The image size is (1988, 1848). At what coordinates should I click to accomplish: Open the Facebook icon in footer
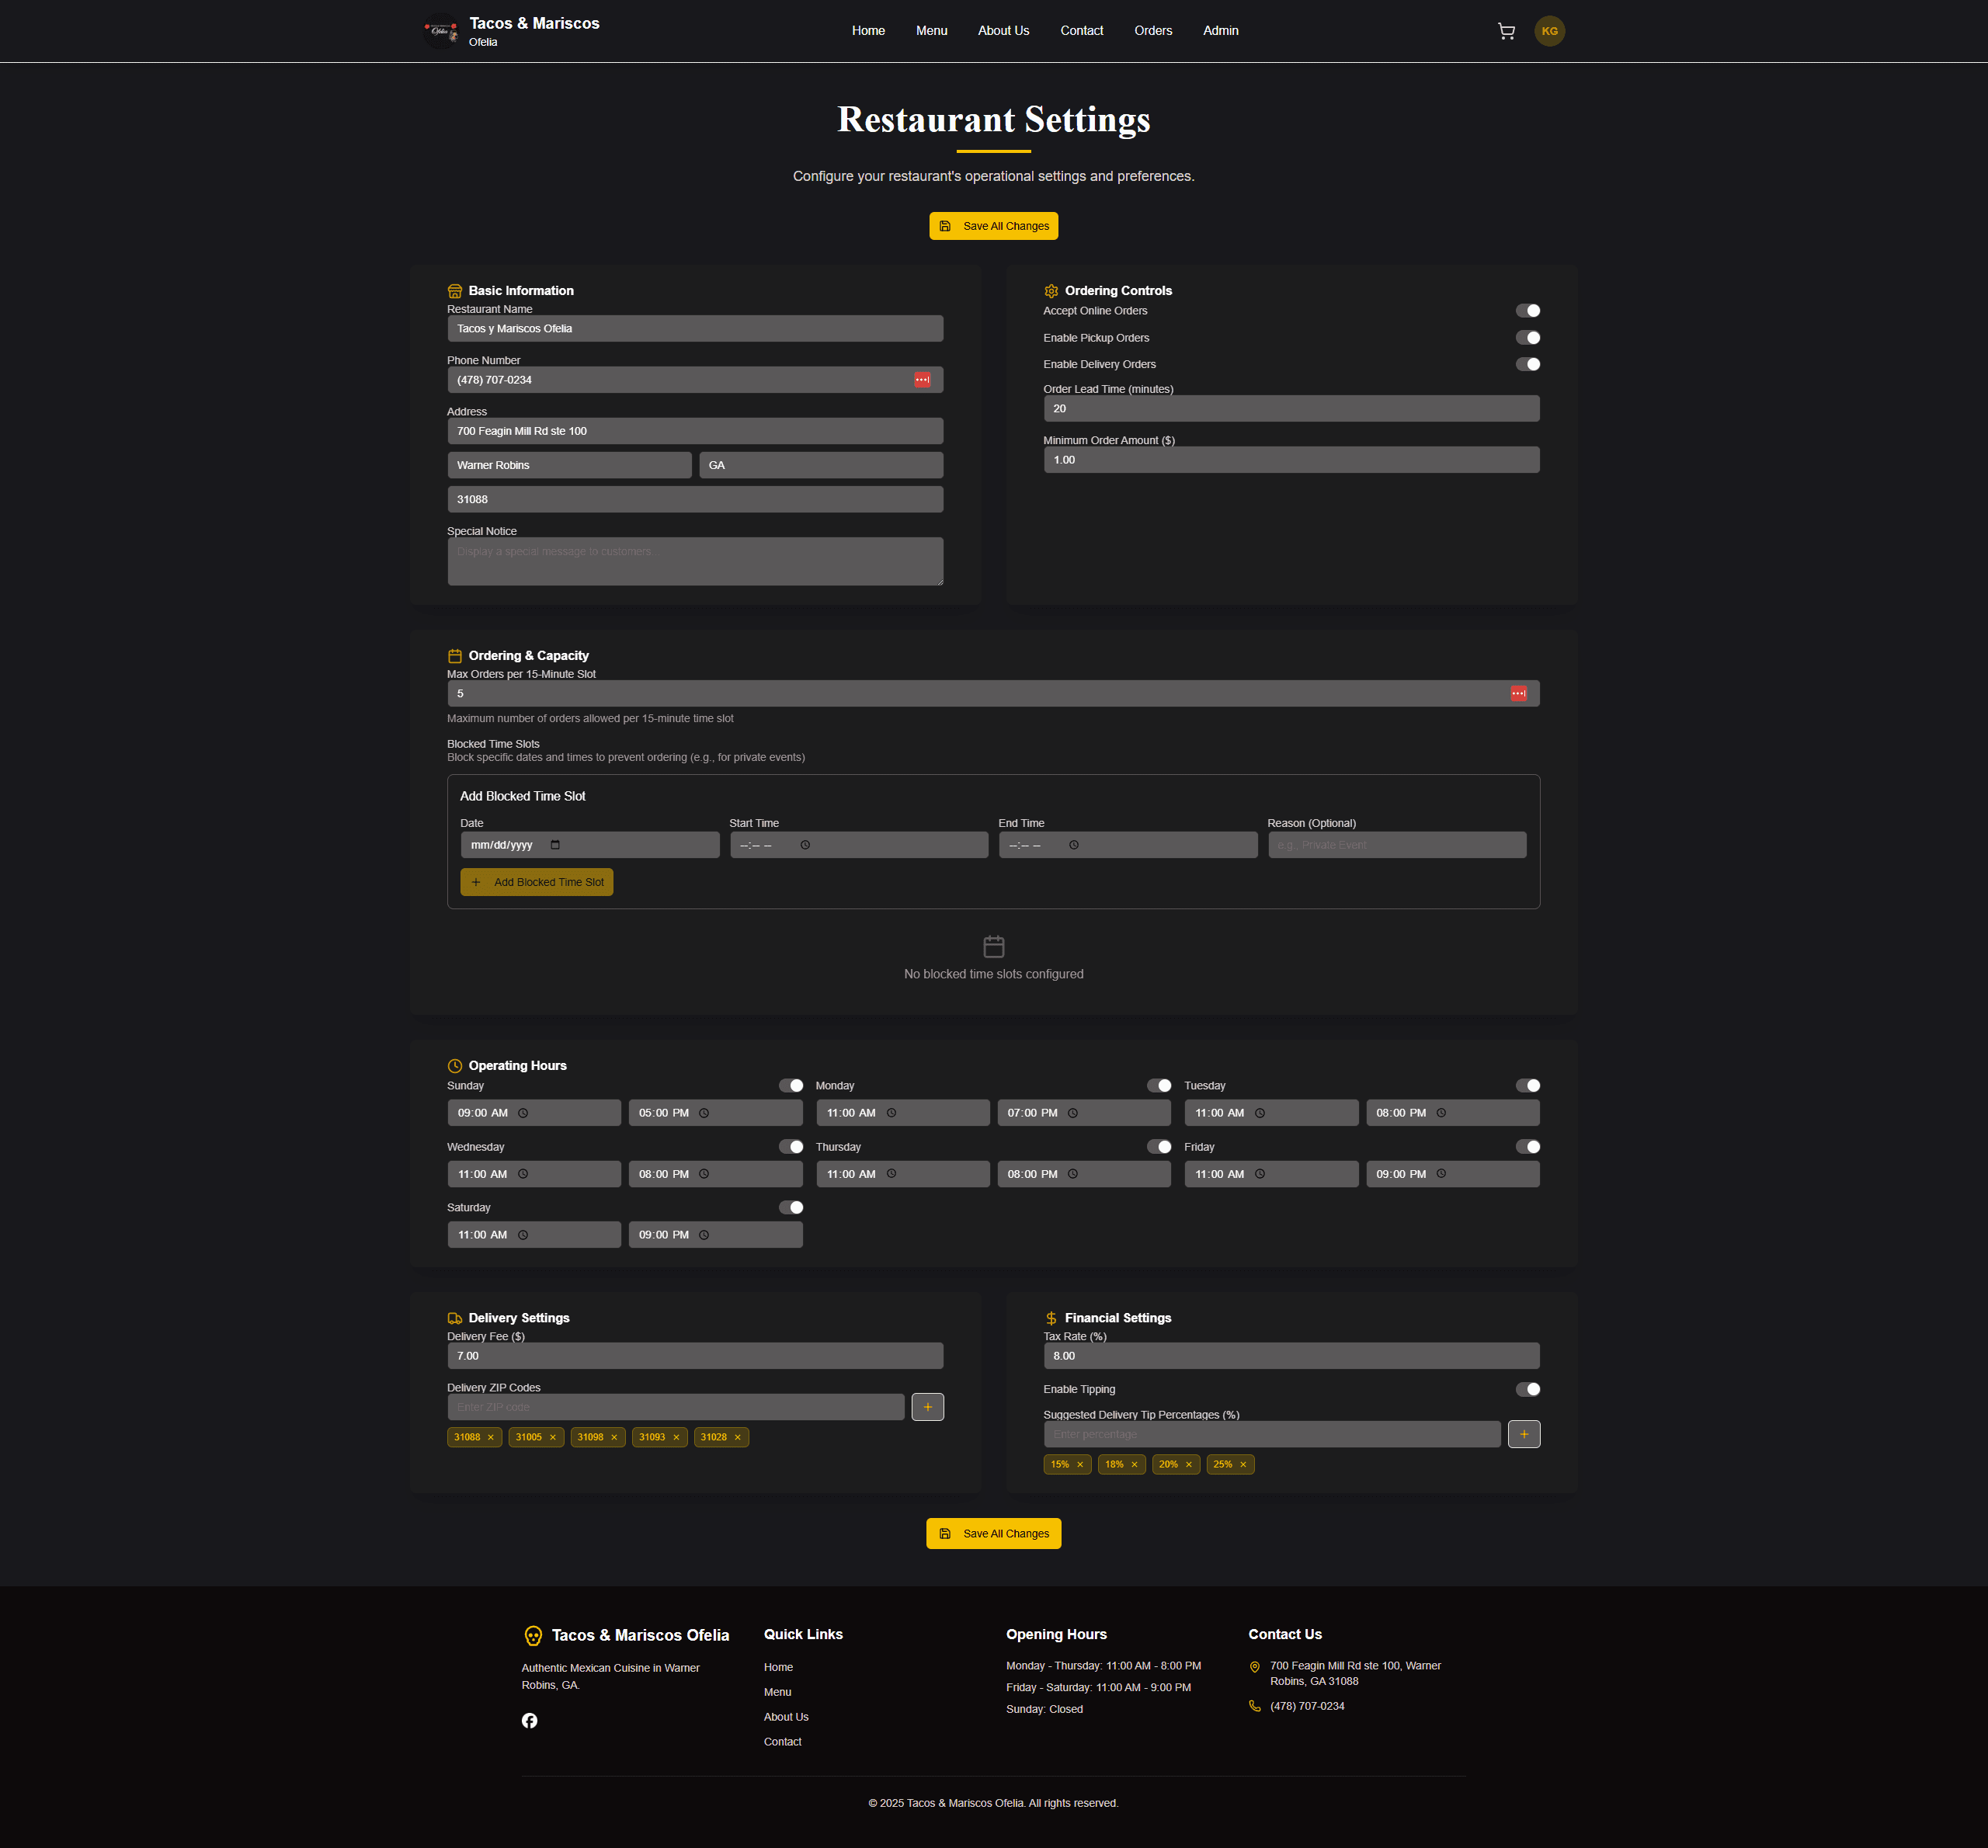(529, 1720)
